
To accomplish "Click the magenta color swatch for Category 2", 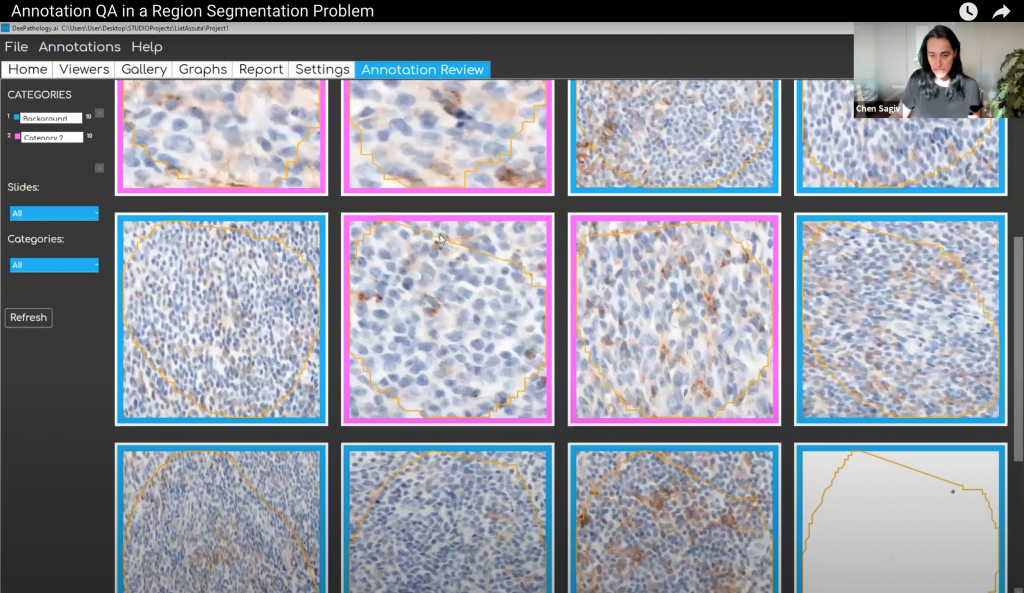I will click(x=18, y=136).
